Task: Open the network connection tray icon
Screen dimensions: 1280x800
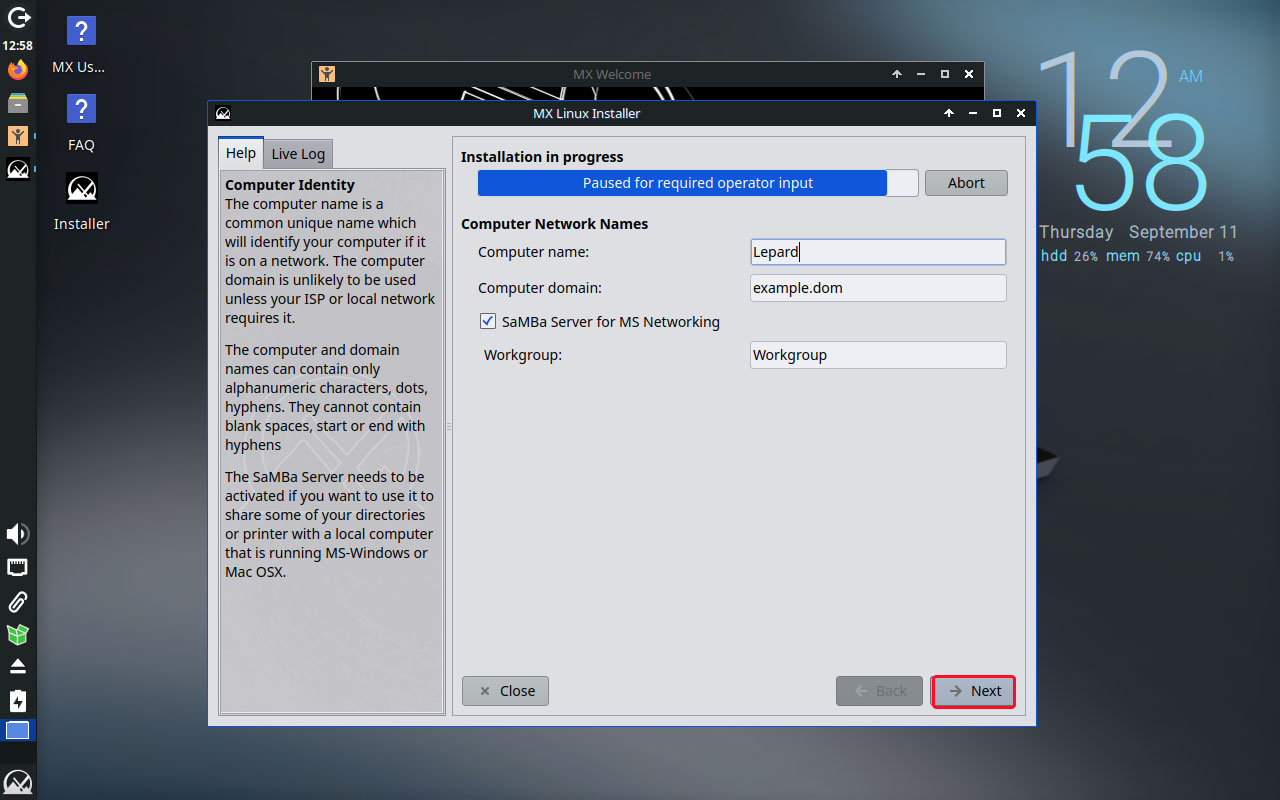Action: pyautogui.click(x=18, y=568)
